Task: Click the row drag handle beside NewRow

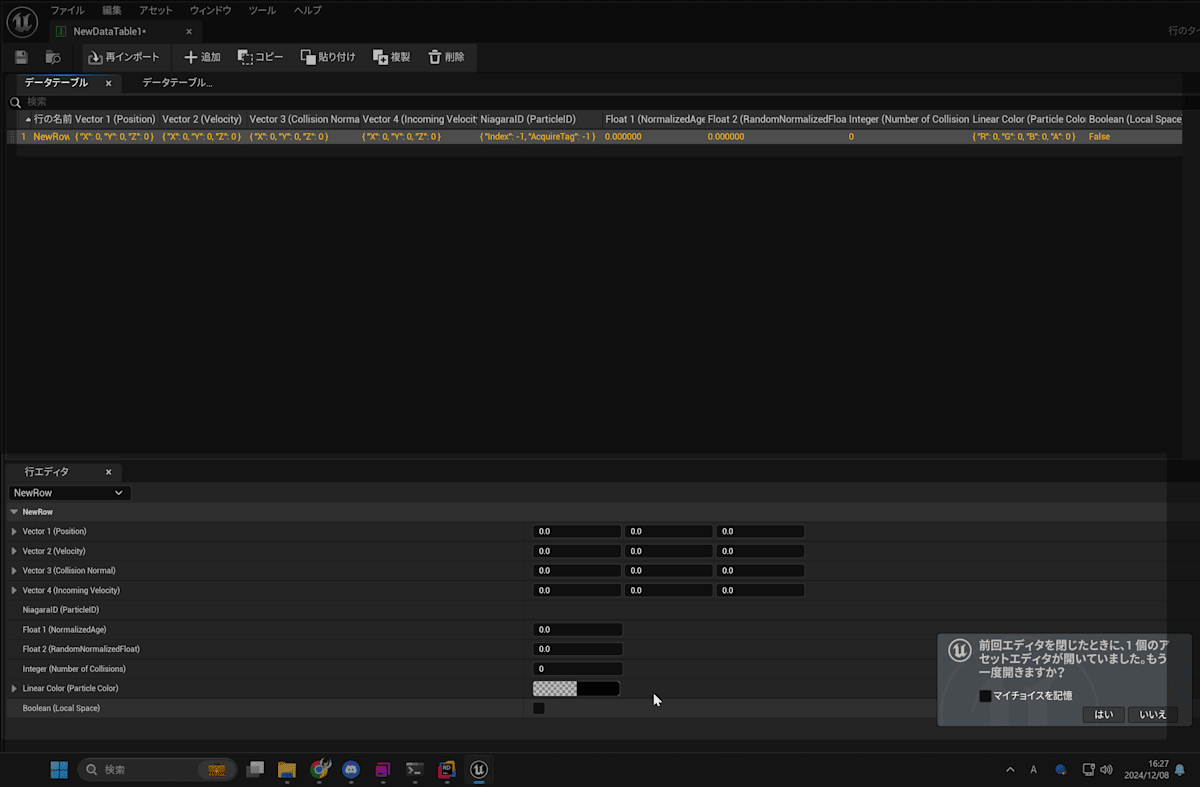Action: 12,136
